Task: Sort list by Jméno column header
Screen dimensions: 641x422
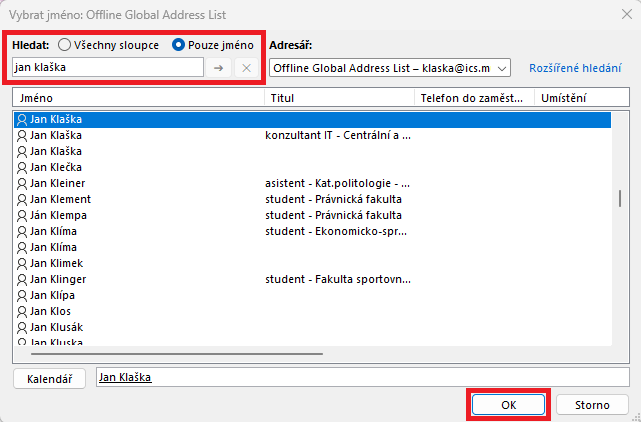Action: (x=139, y=98)
